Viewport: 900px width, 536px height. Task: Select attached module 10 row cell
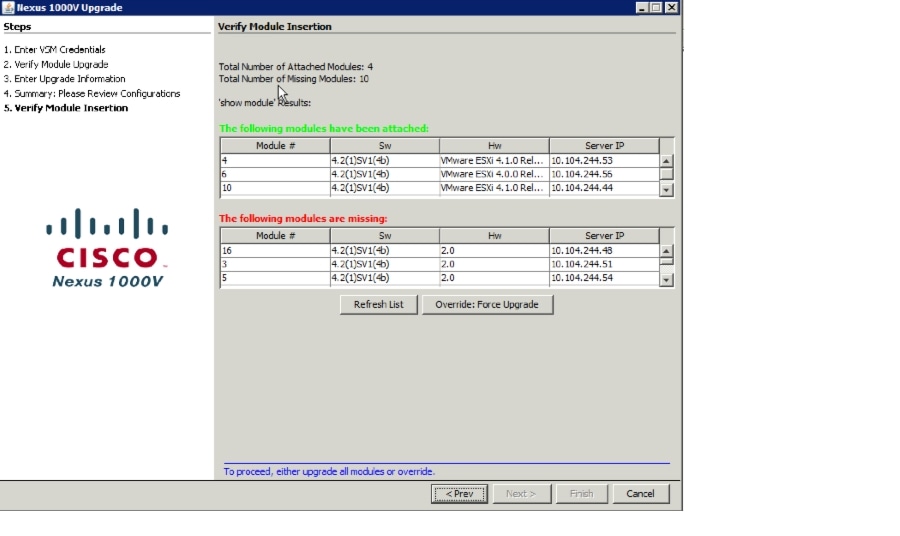(x=275, y=188)
